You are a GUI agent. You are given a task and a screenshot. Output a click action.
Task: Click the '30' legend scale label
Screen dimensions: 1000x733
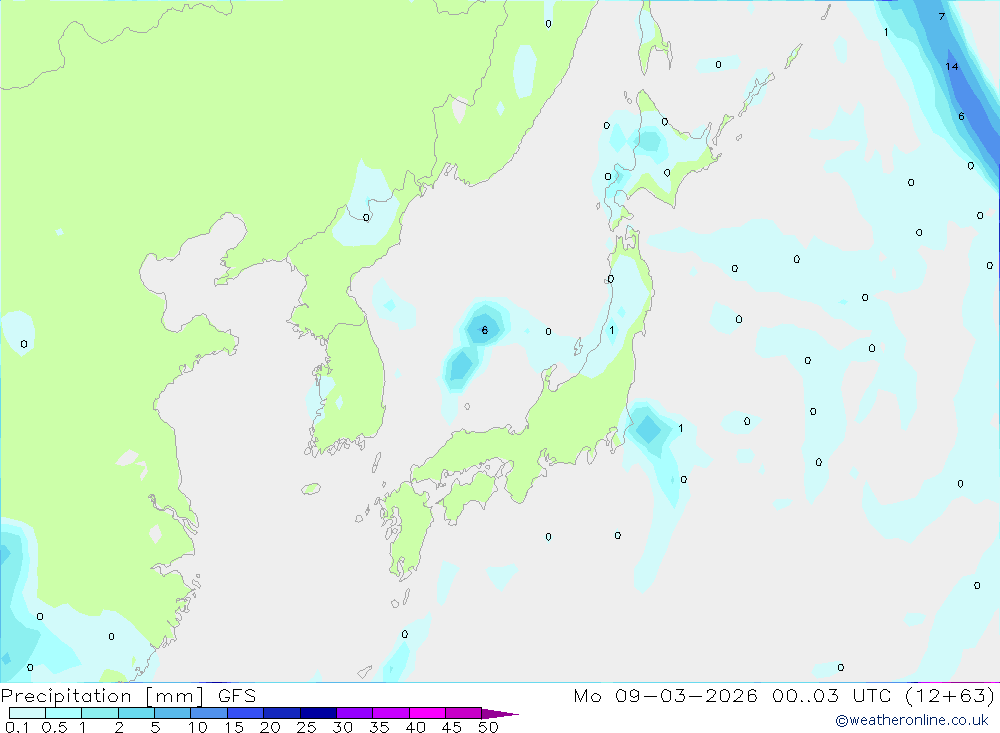342,727
